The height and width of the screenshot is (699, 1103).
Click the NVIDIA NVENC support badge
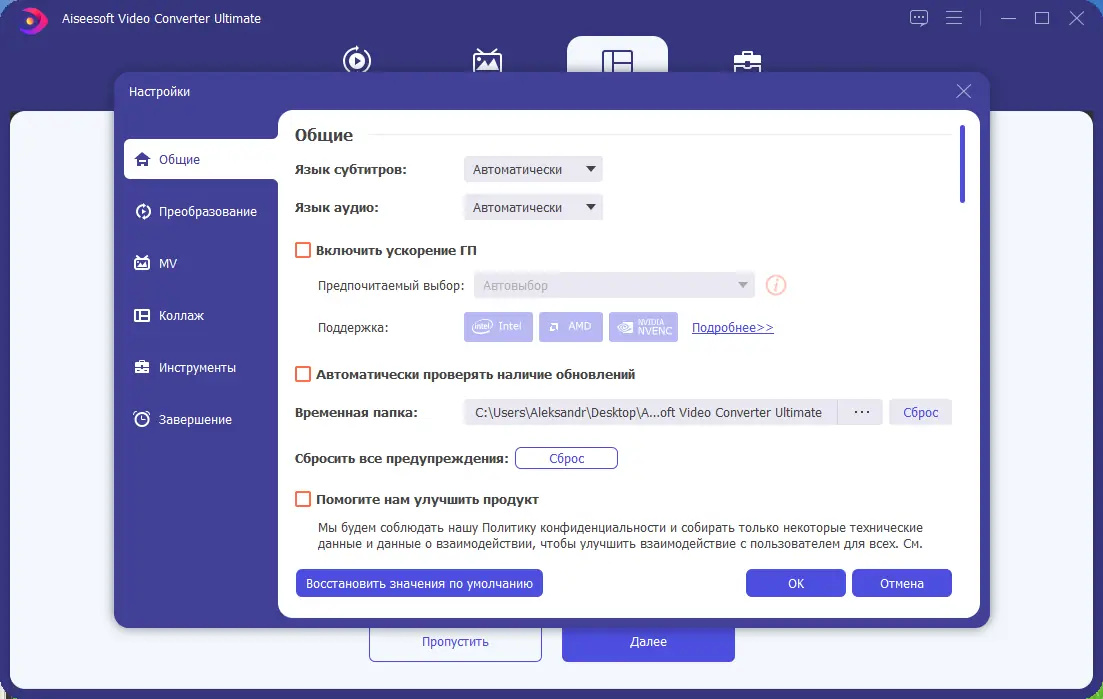tap(644, 327)
